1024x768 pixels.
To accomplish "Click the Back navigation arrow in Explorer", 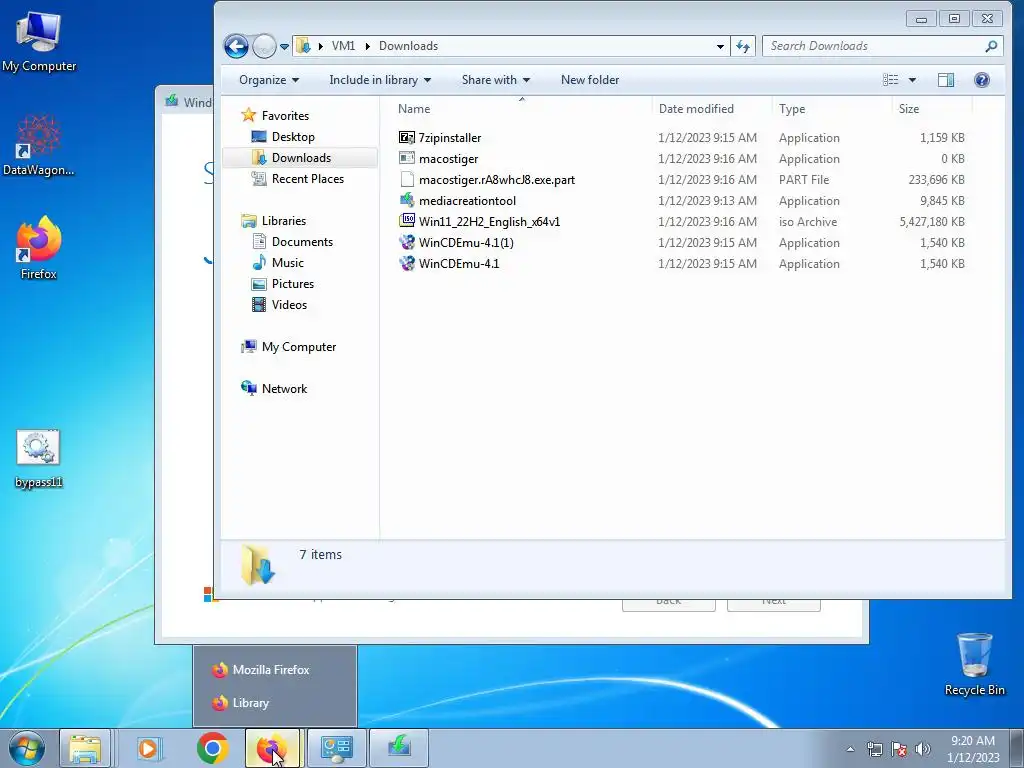I will pos(236,46).
